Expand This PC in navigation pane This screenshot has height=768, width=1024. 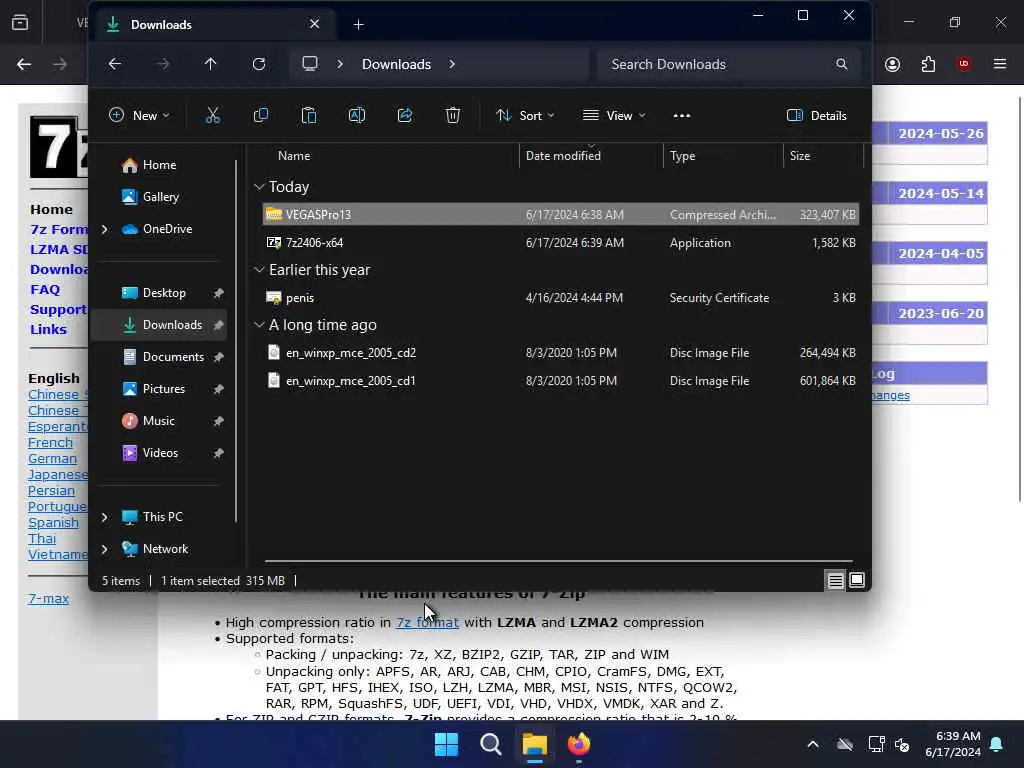pyautogui.click(x=104, y=517)
